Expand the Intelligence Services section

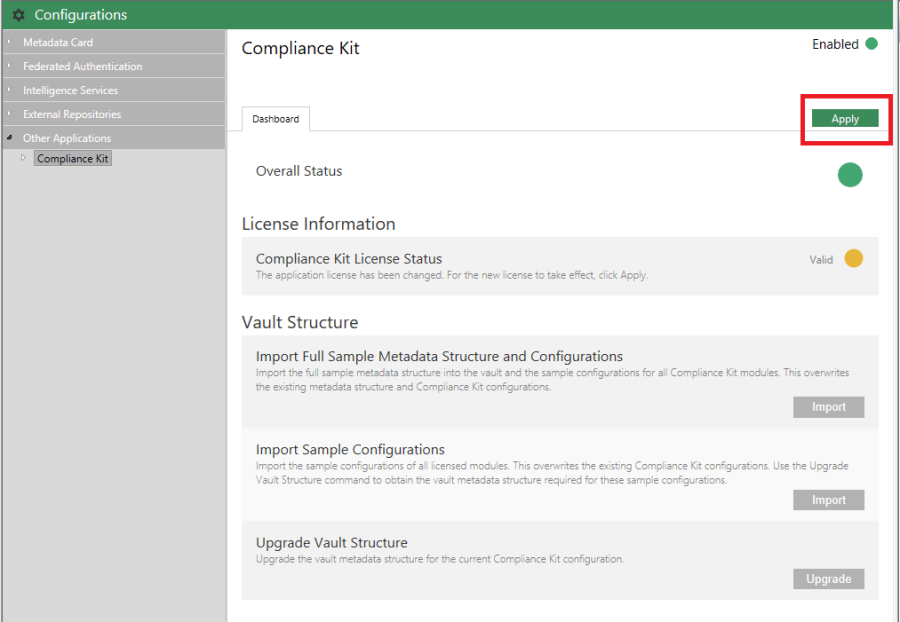click(9, 90)
